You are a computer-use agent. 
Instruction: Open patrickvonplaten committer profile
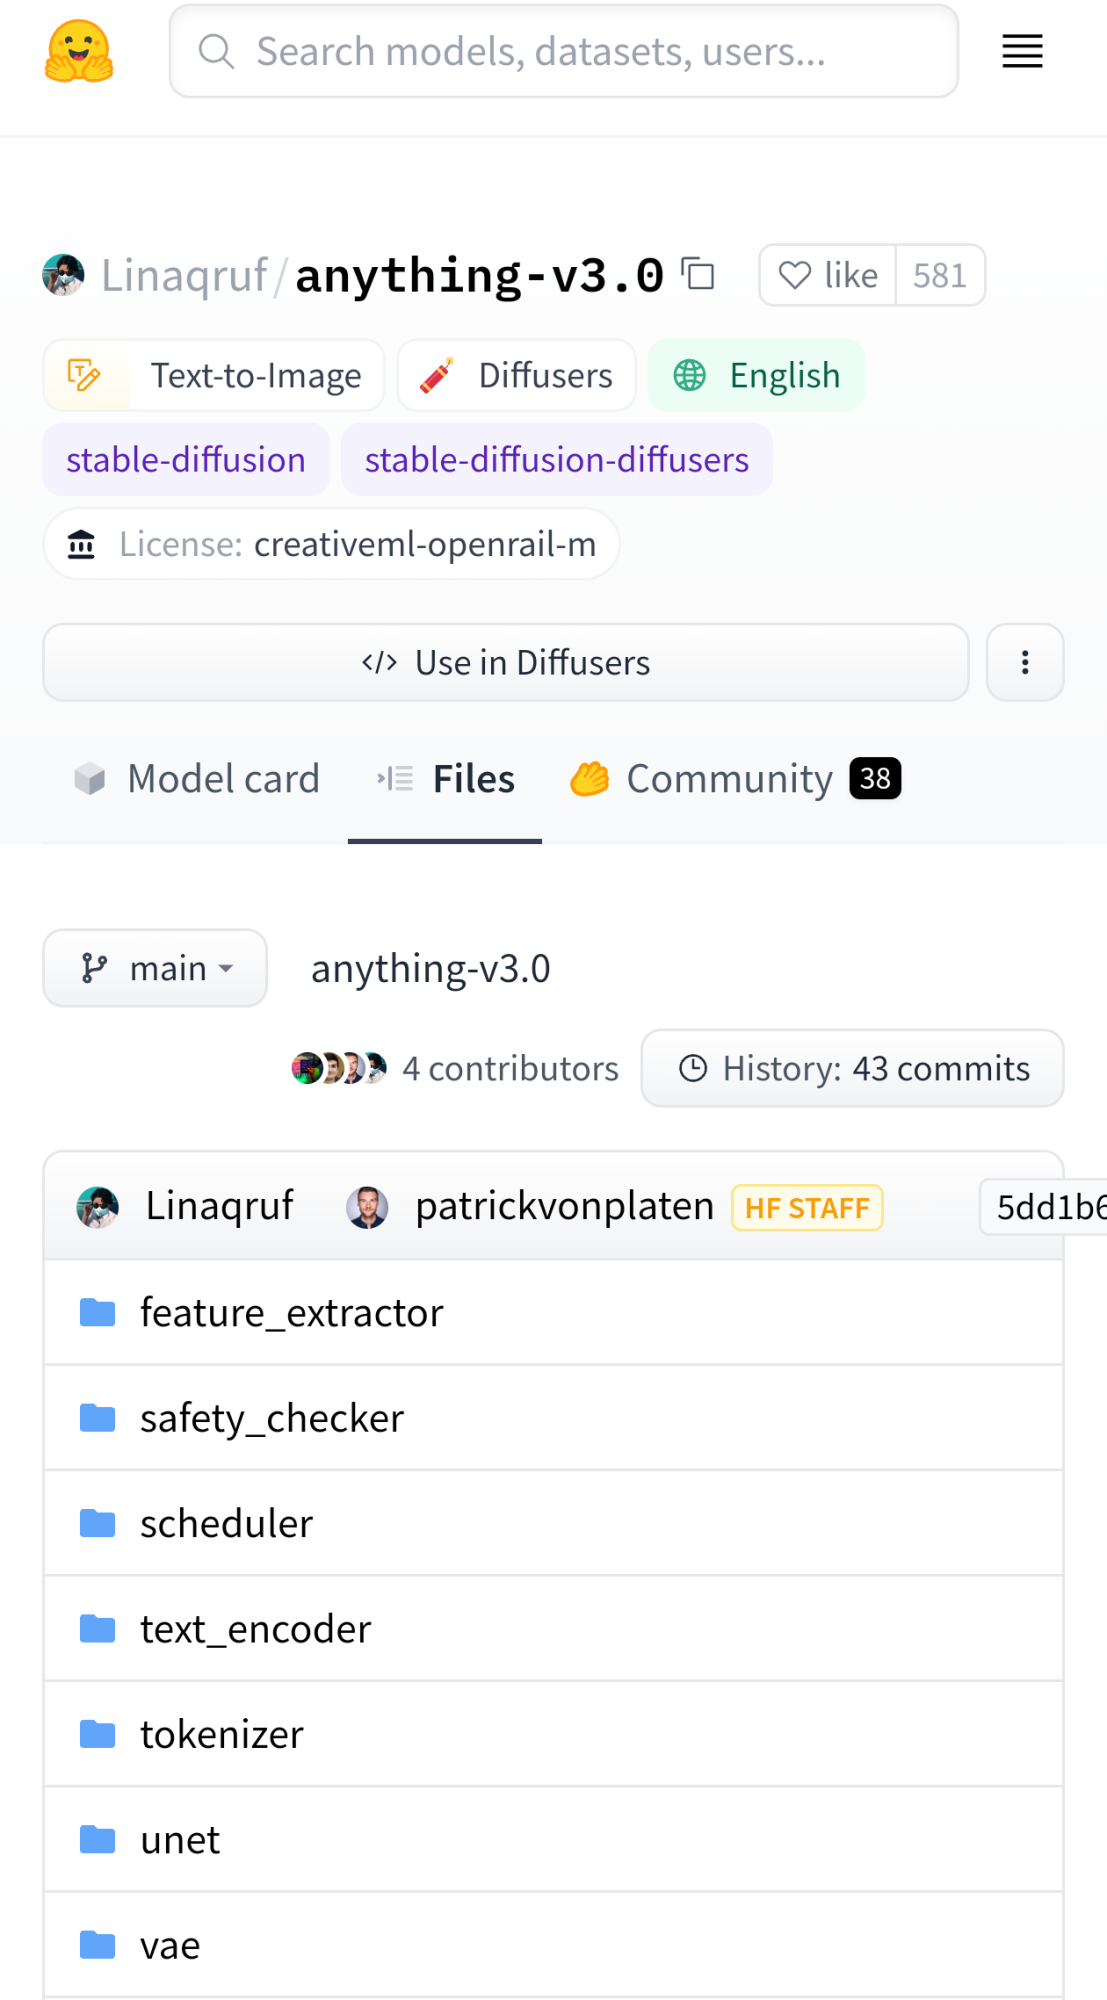click(565, 1206)
